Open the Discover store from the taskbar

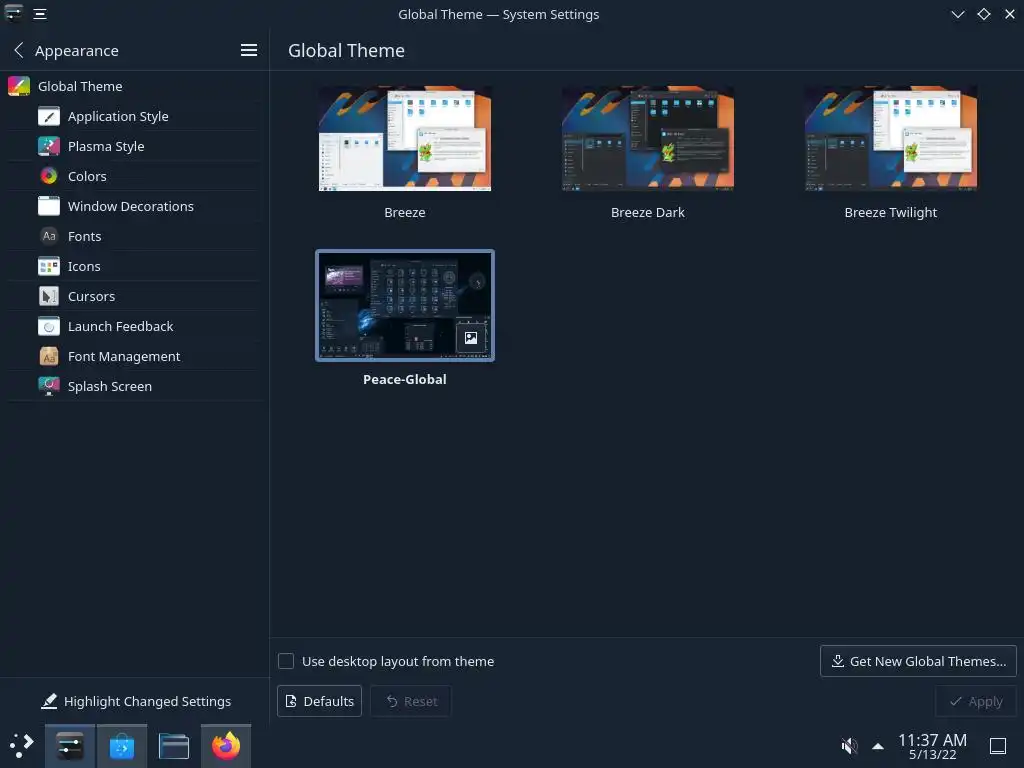click(x=121, y=746)
